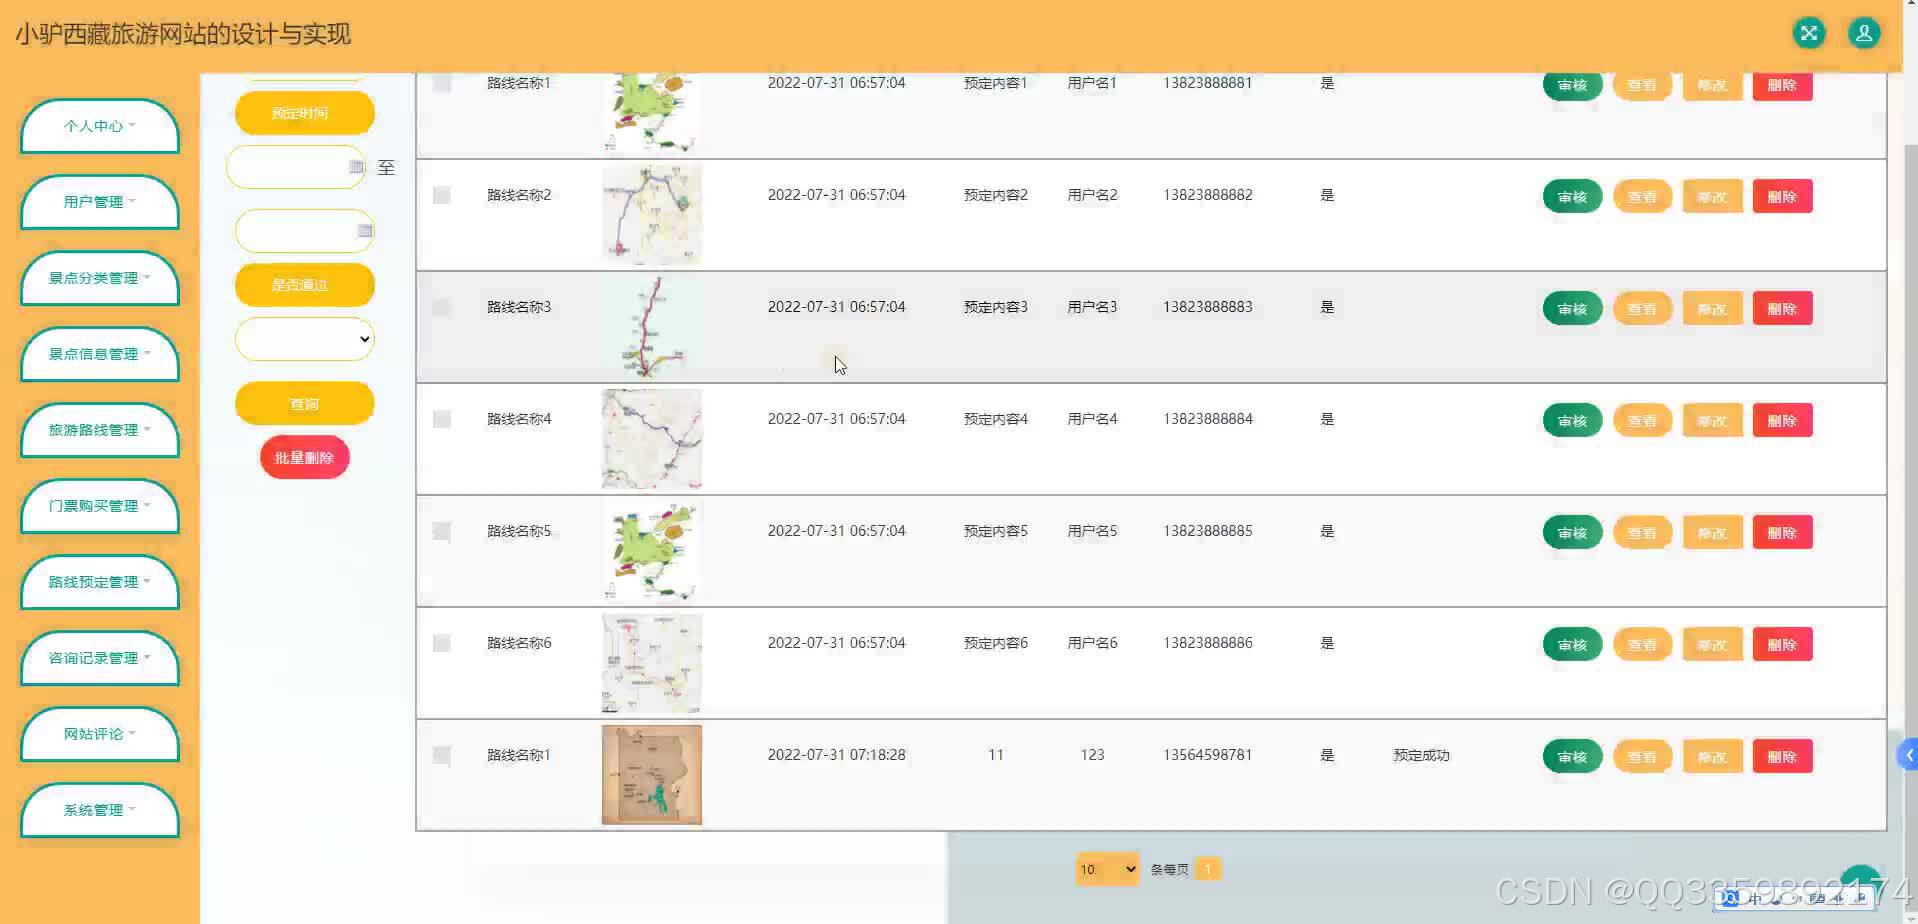
Task: Click 删除 in the 预定成功 row
Action: click(x=1782, y=757)
